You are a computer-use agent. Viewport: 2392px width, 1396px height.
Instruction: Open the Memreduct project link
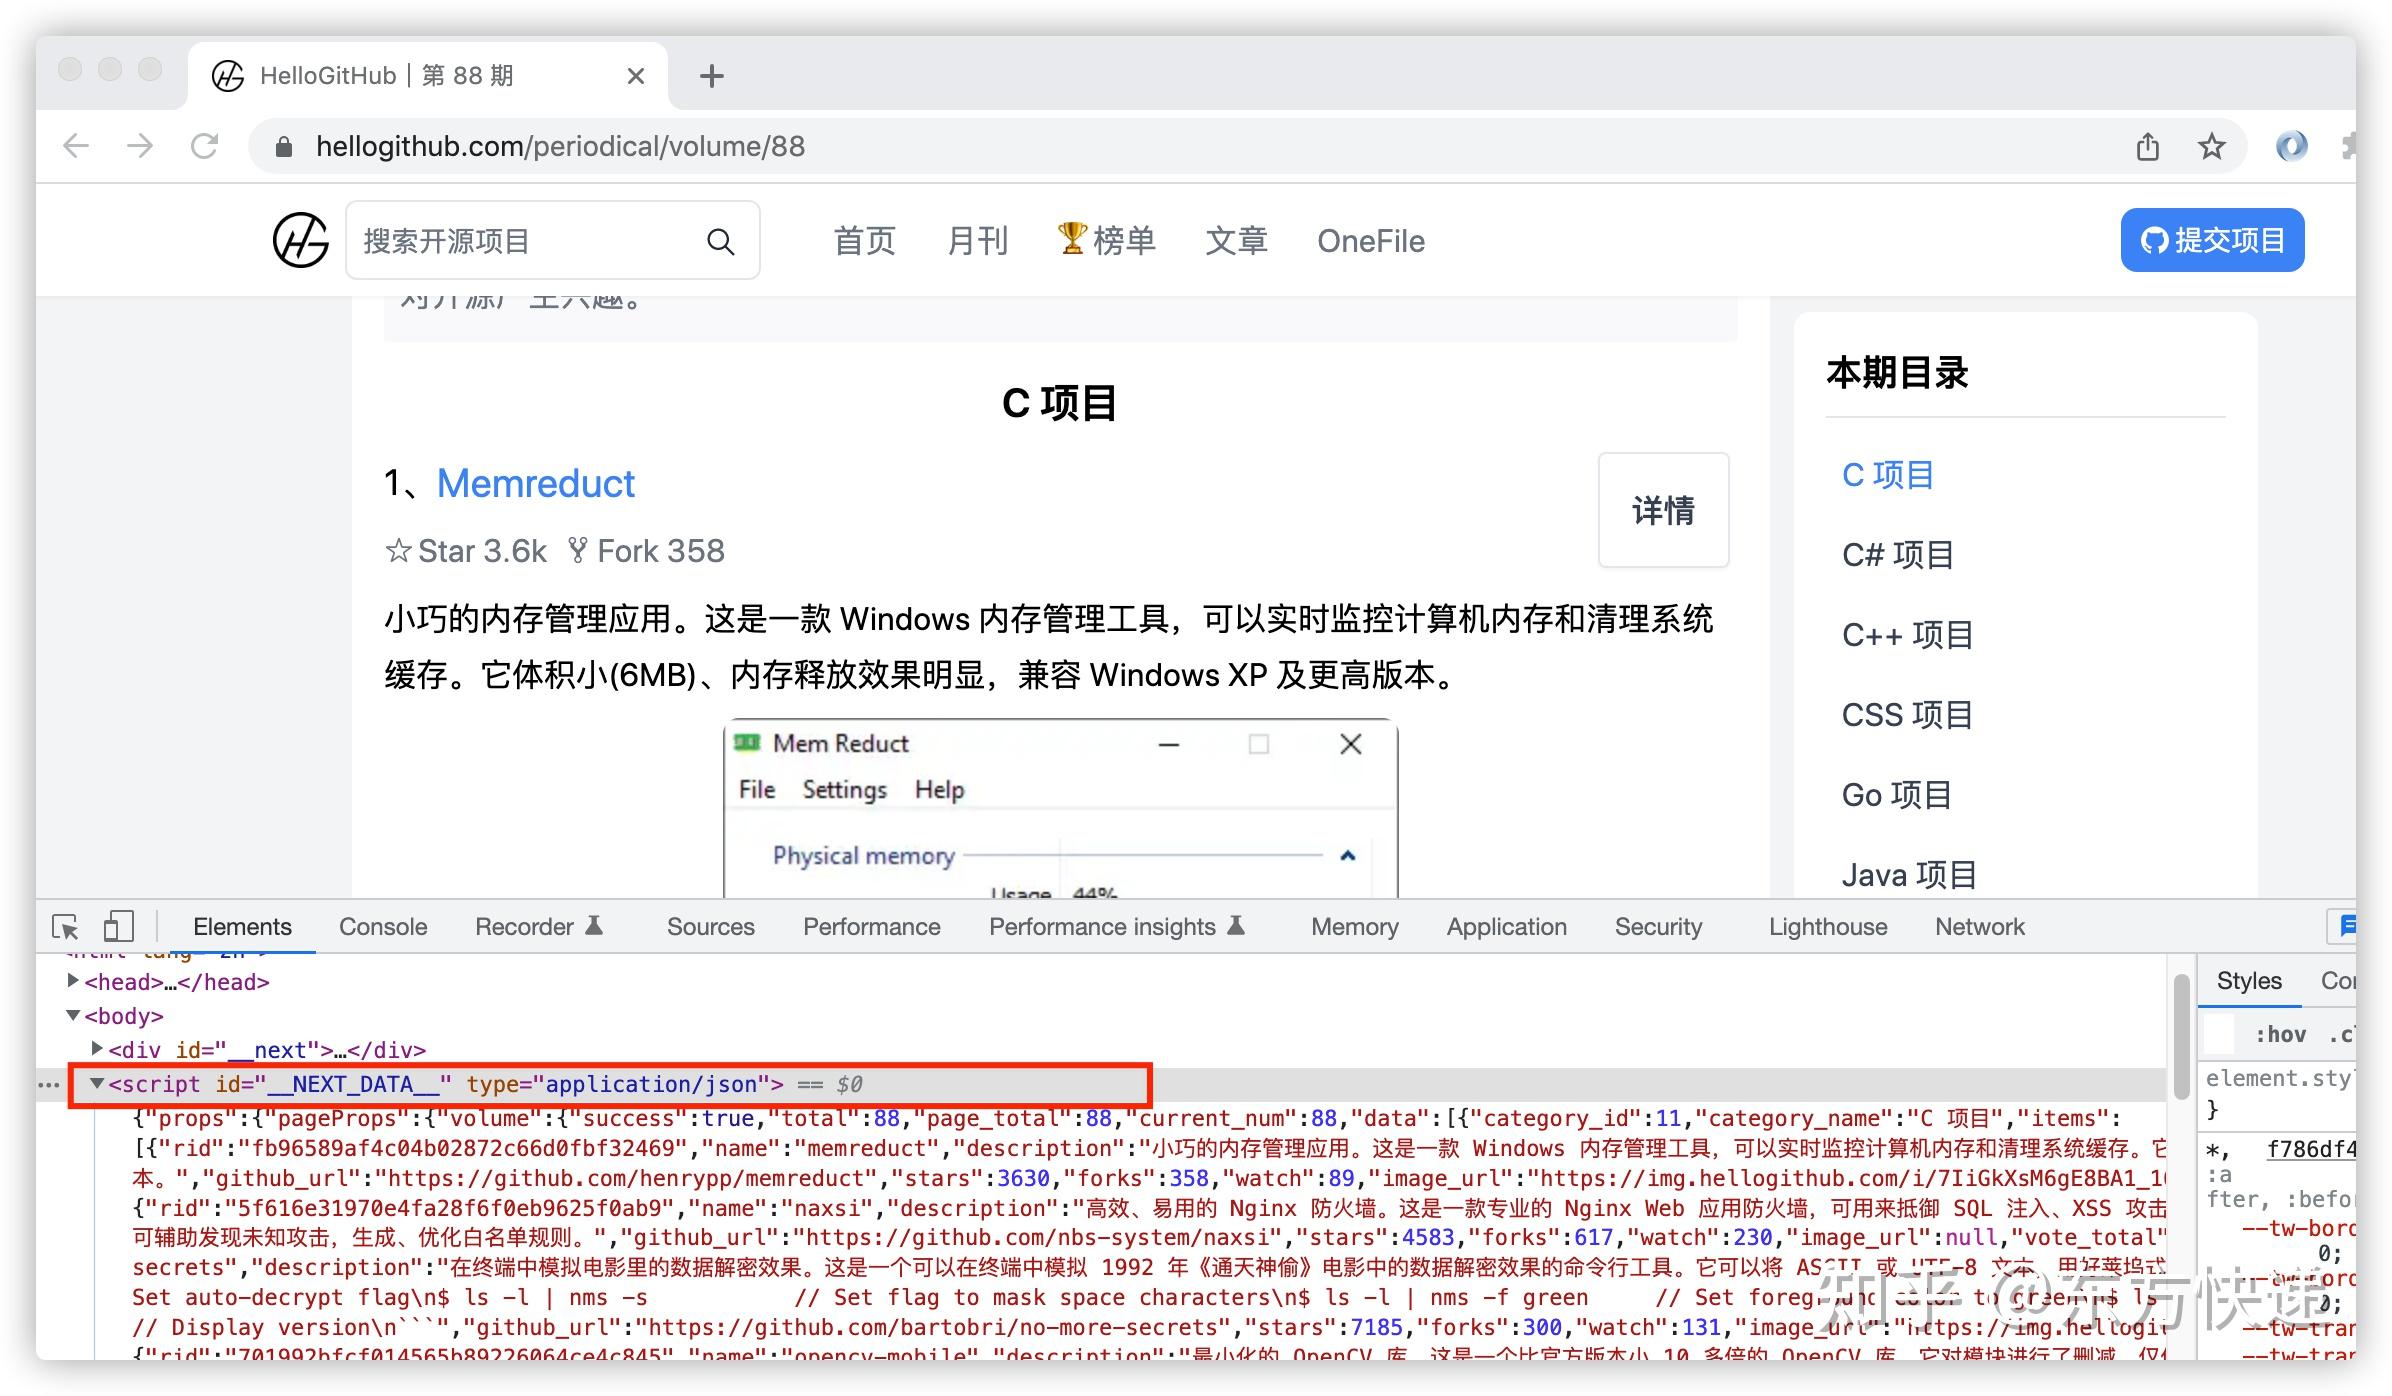535,483
